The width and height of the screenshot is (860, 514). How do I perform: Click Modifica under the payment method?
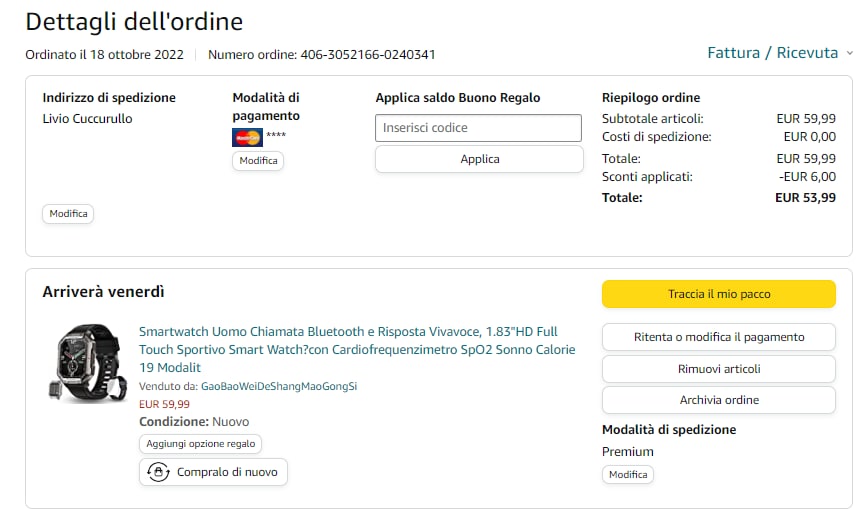point(258,160)
